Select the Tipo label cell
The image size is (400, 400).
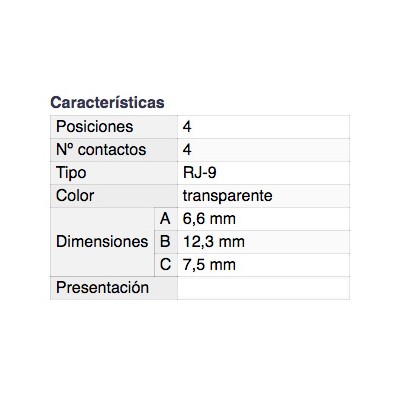coord(114,173)
